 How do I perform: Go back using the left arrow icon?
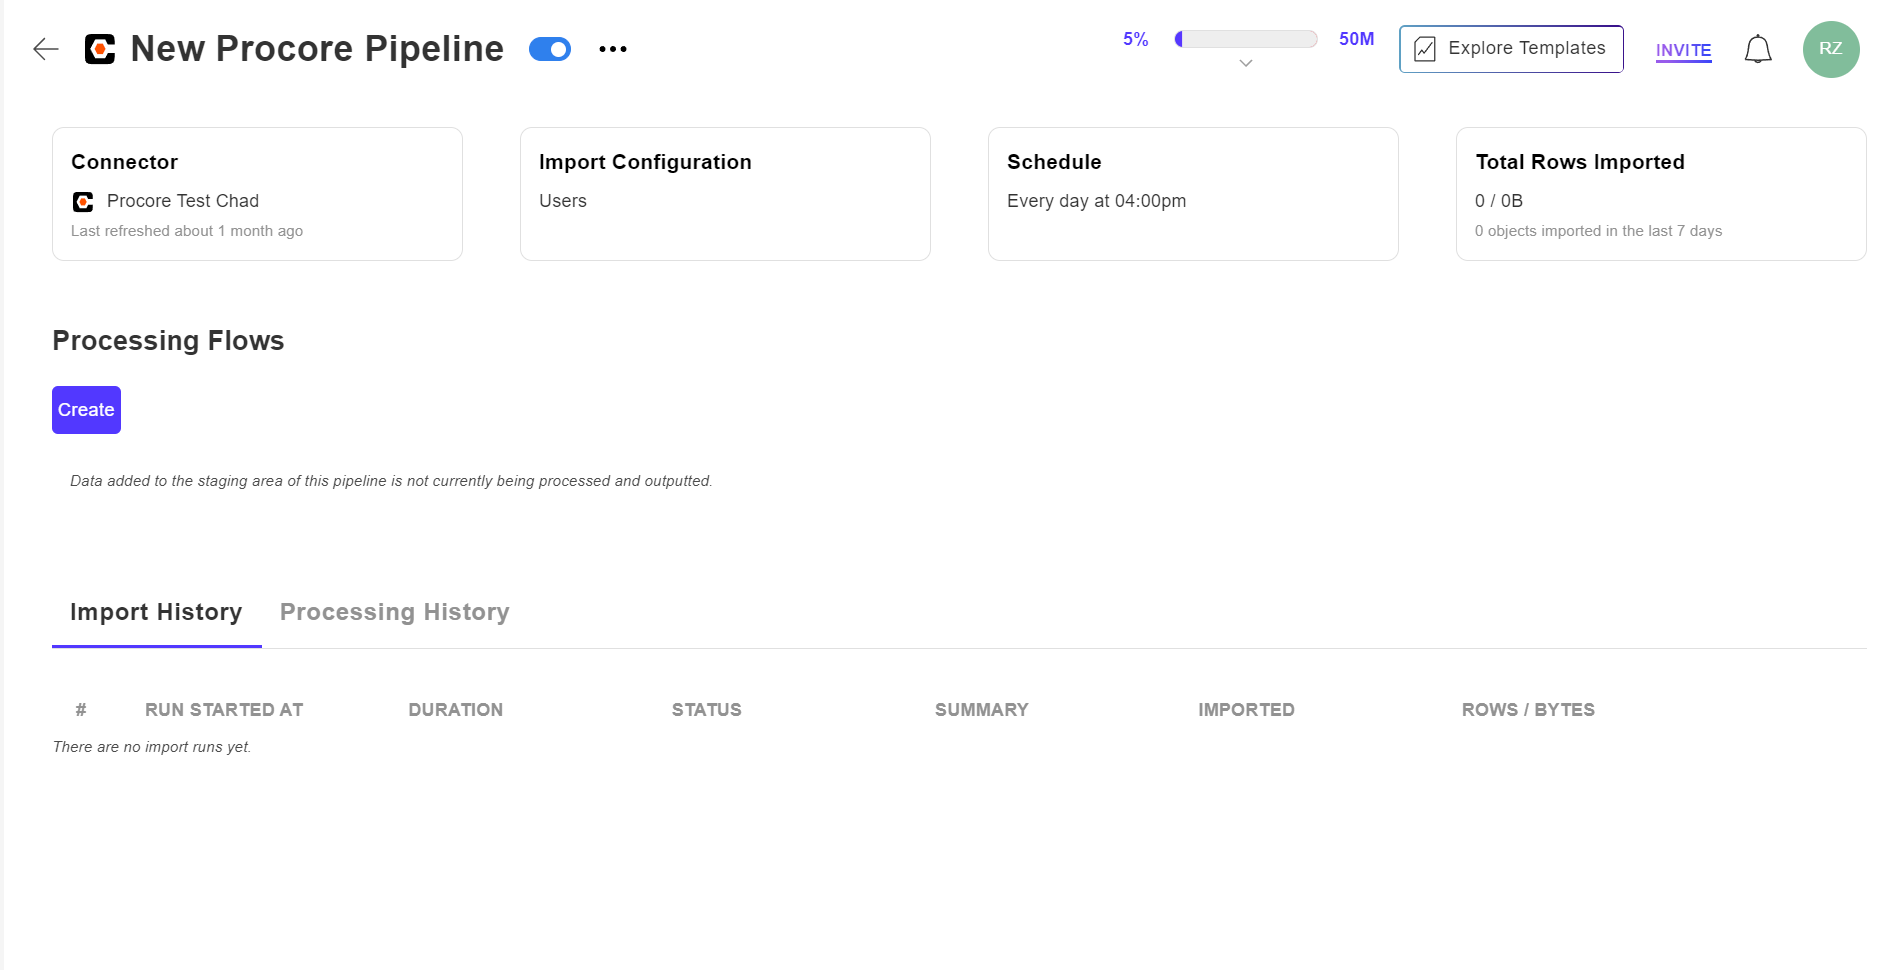tap(46, 49)
